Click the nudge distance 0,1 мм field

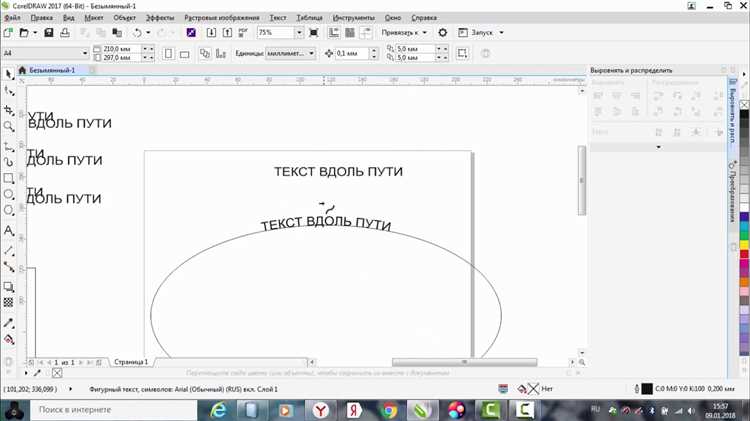point(353,54)
